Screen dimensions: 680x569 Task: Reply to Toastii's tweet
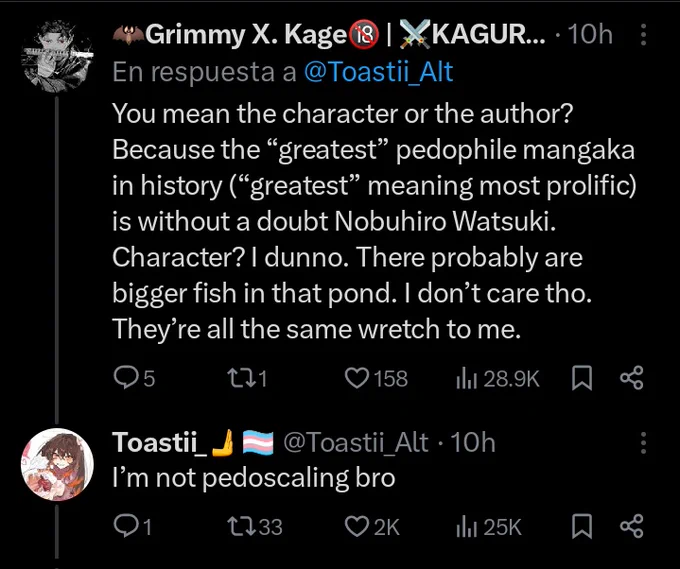coord(124,526)
